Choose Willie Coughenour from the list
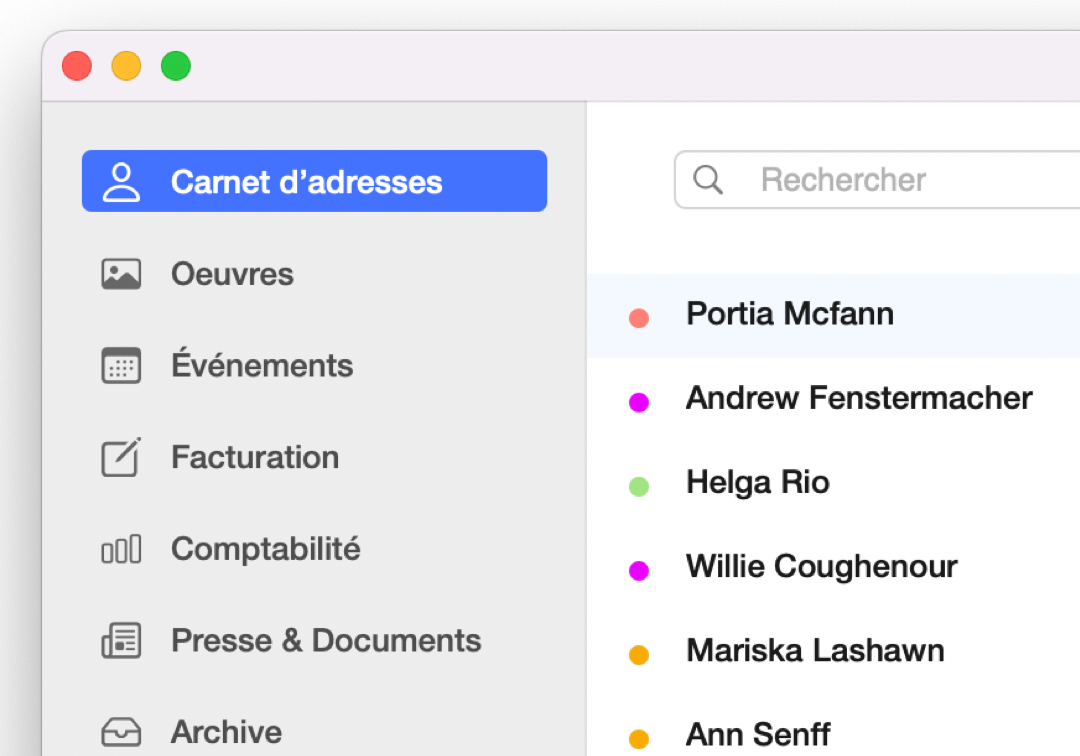Screen dimensions: 1080x756 821,566
